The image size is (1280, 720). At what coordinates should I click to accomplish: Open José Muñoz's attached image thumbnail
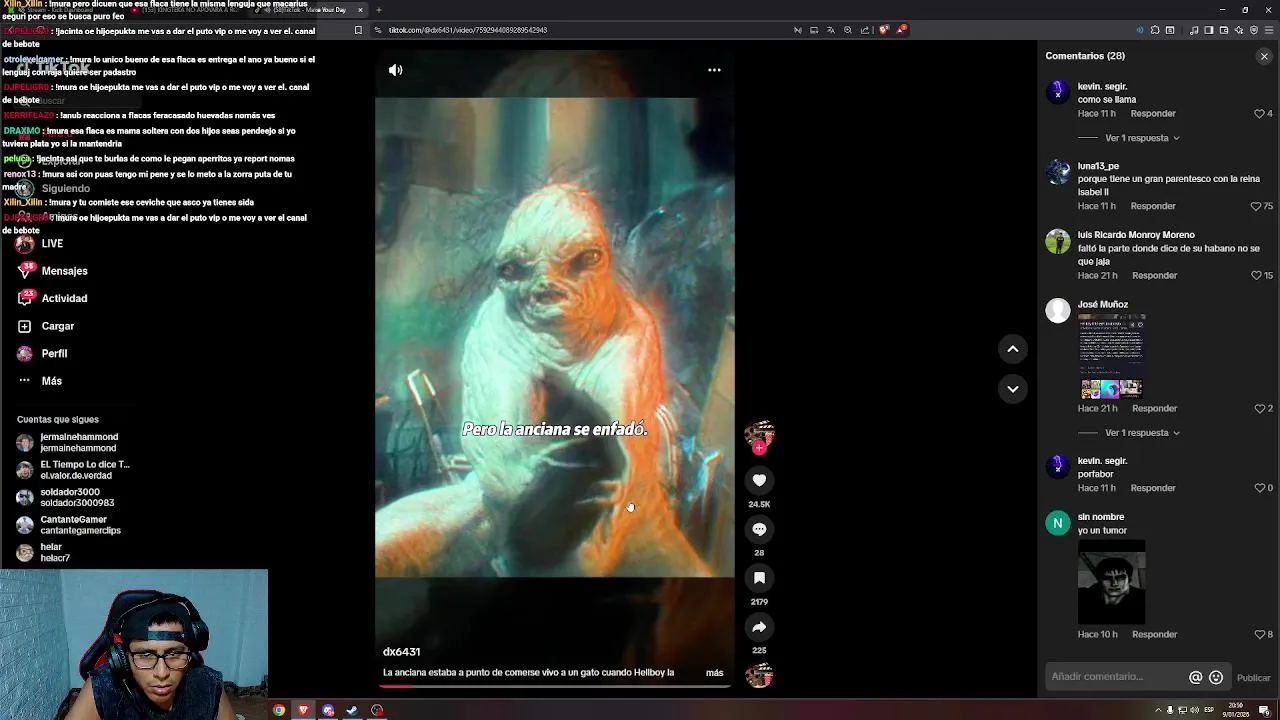[x=1111, y=356]
